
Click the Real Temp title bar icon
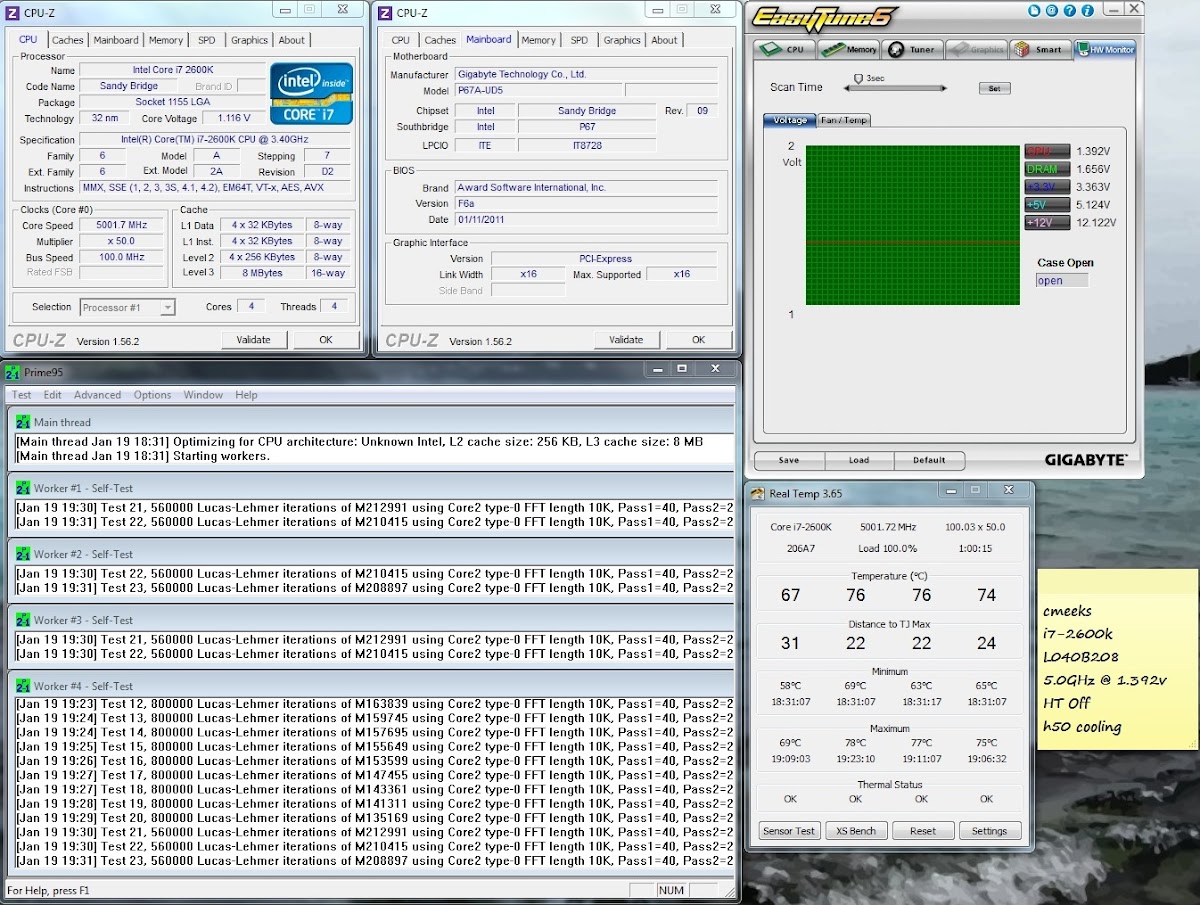[x=759, y=493]
